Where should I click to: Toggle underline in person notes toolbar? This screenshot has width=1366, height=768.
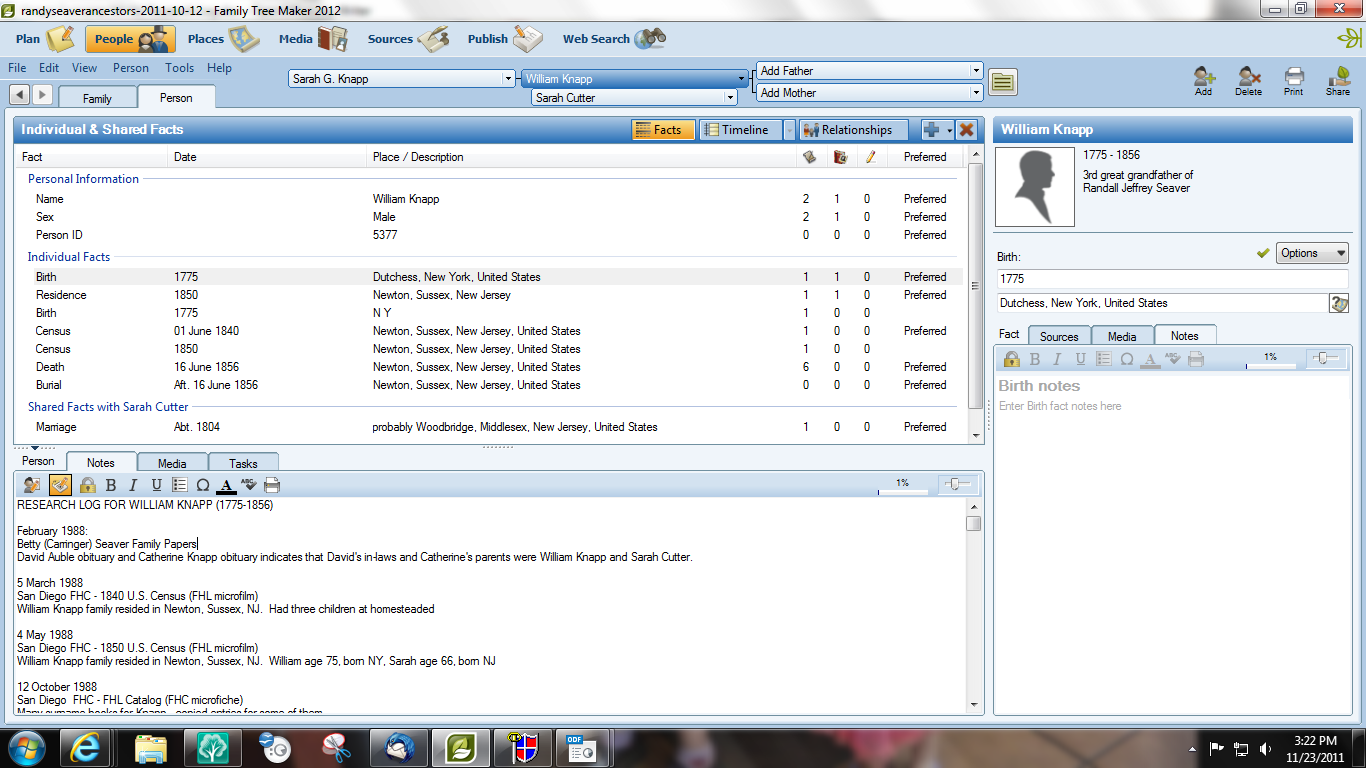(x=157, y=485)
